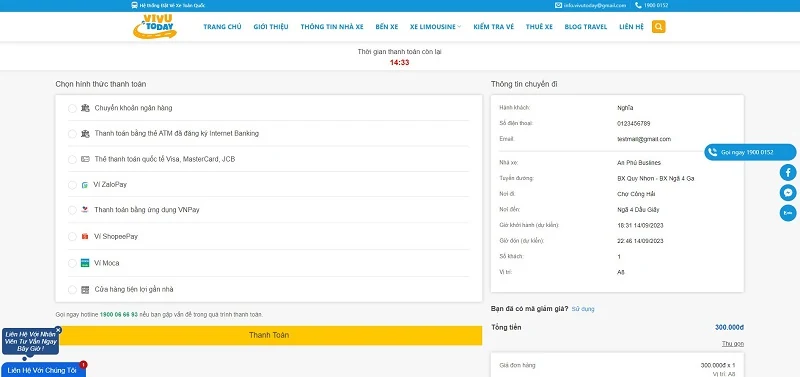
Task: Click pickup time 22:46 14/09/2023
Action: pyautogui.click(x=640, y=241)
